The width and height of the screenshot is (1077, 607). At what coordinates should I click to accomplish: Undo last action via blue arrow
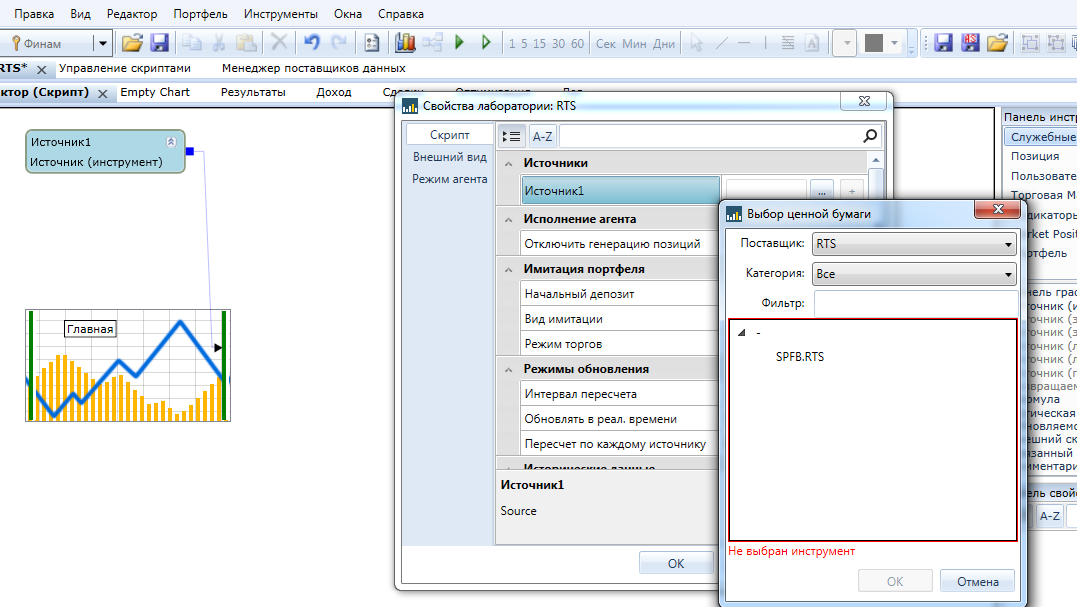312,43
